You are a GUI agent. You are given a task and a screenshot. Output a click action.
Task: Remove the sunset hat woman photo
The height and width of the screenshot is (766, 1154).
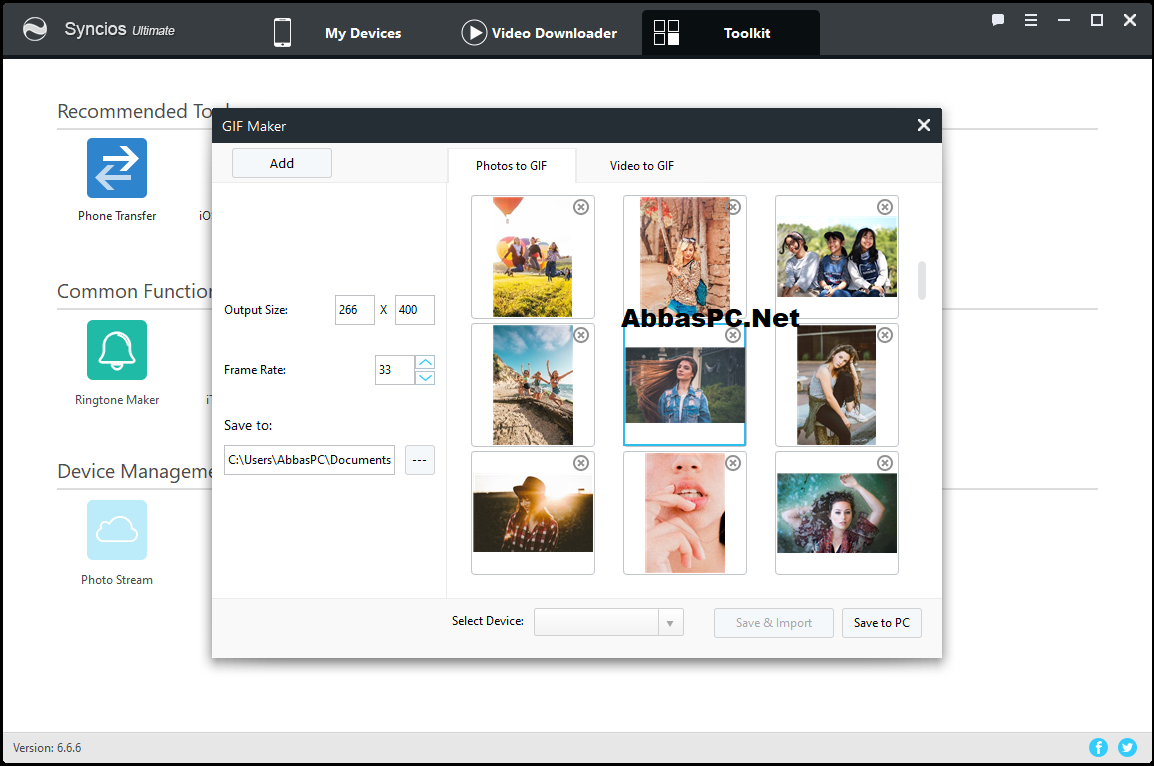[581, 463]
